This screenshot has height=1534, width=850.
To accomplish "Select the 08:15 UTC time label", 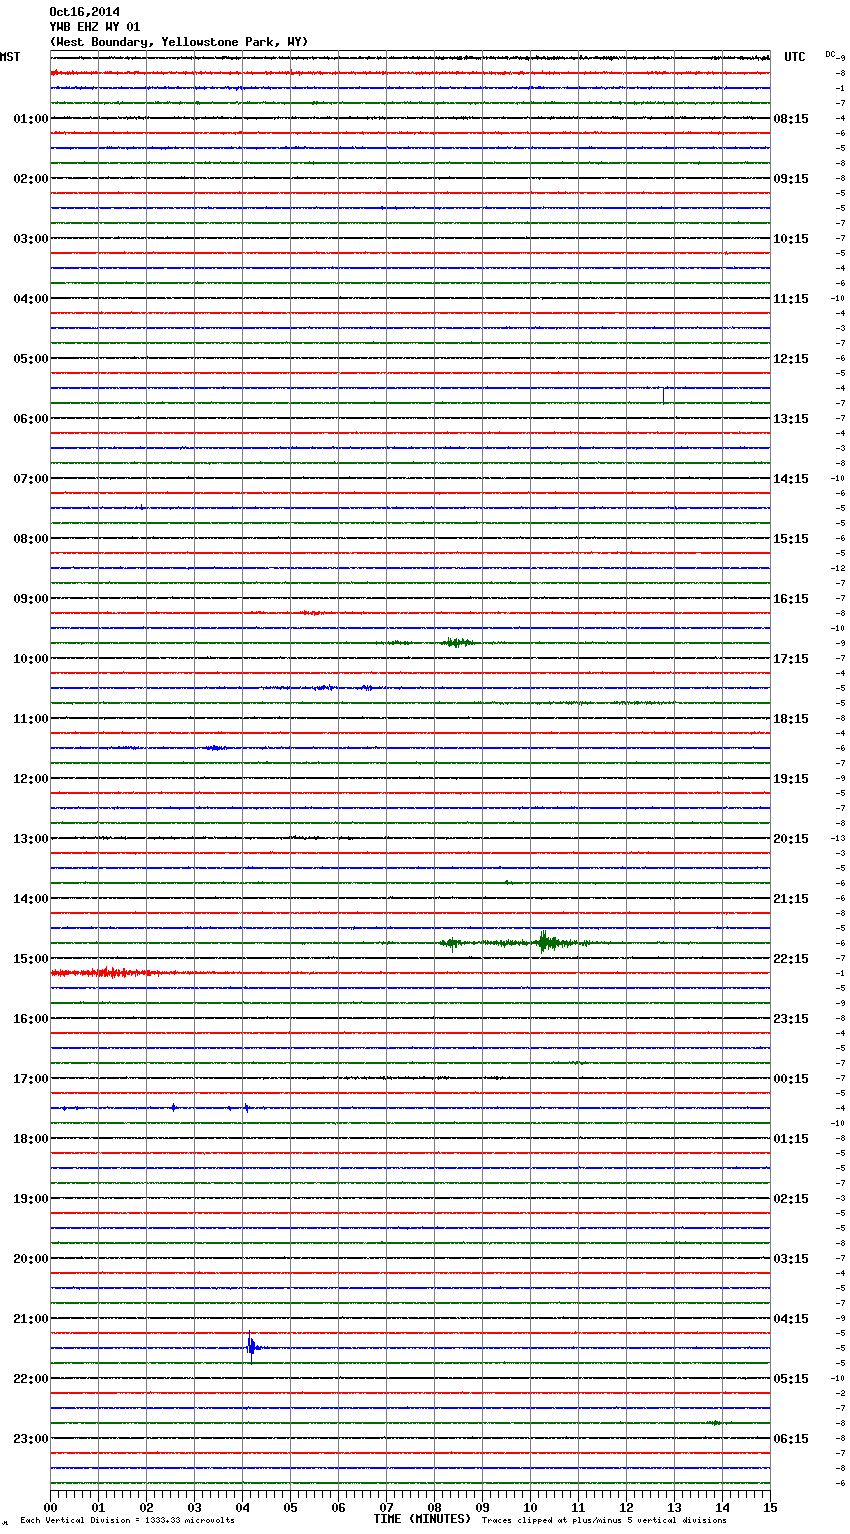I will [x=791, y=119].
